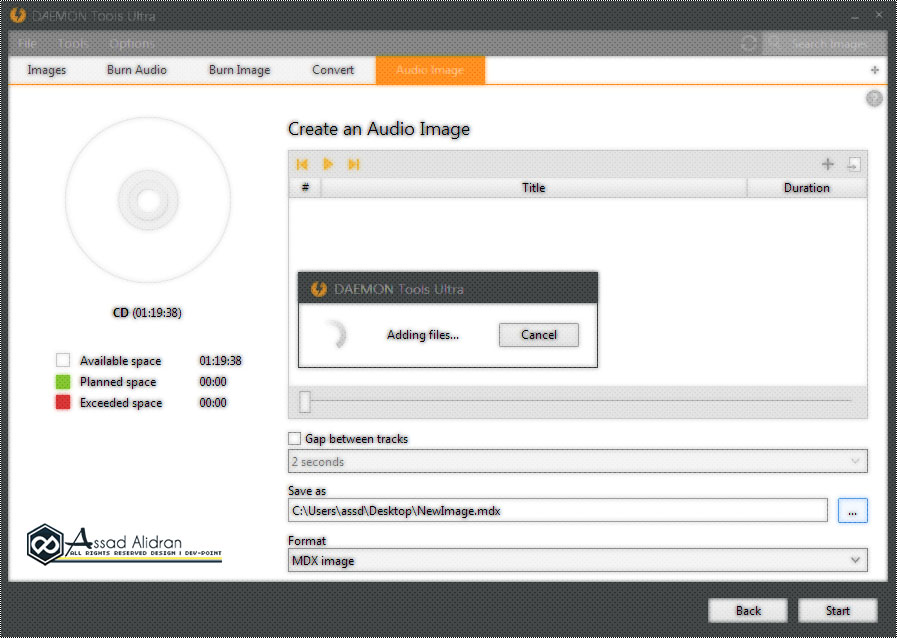Click the page-with-arrow icon in the track toolbar
The height and width of the screenshot is (638, 897).
(854, 165)
